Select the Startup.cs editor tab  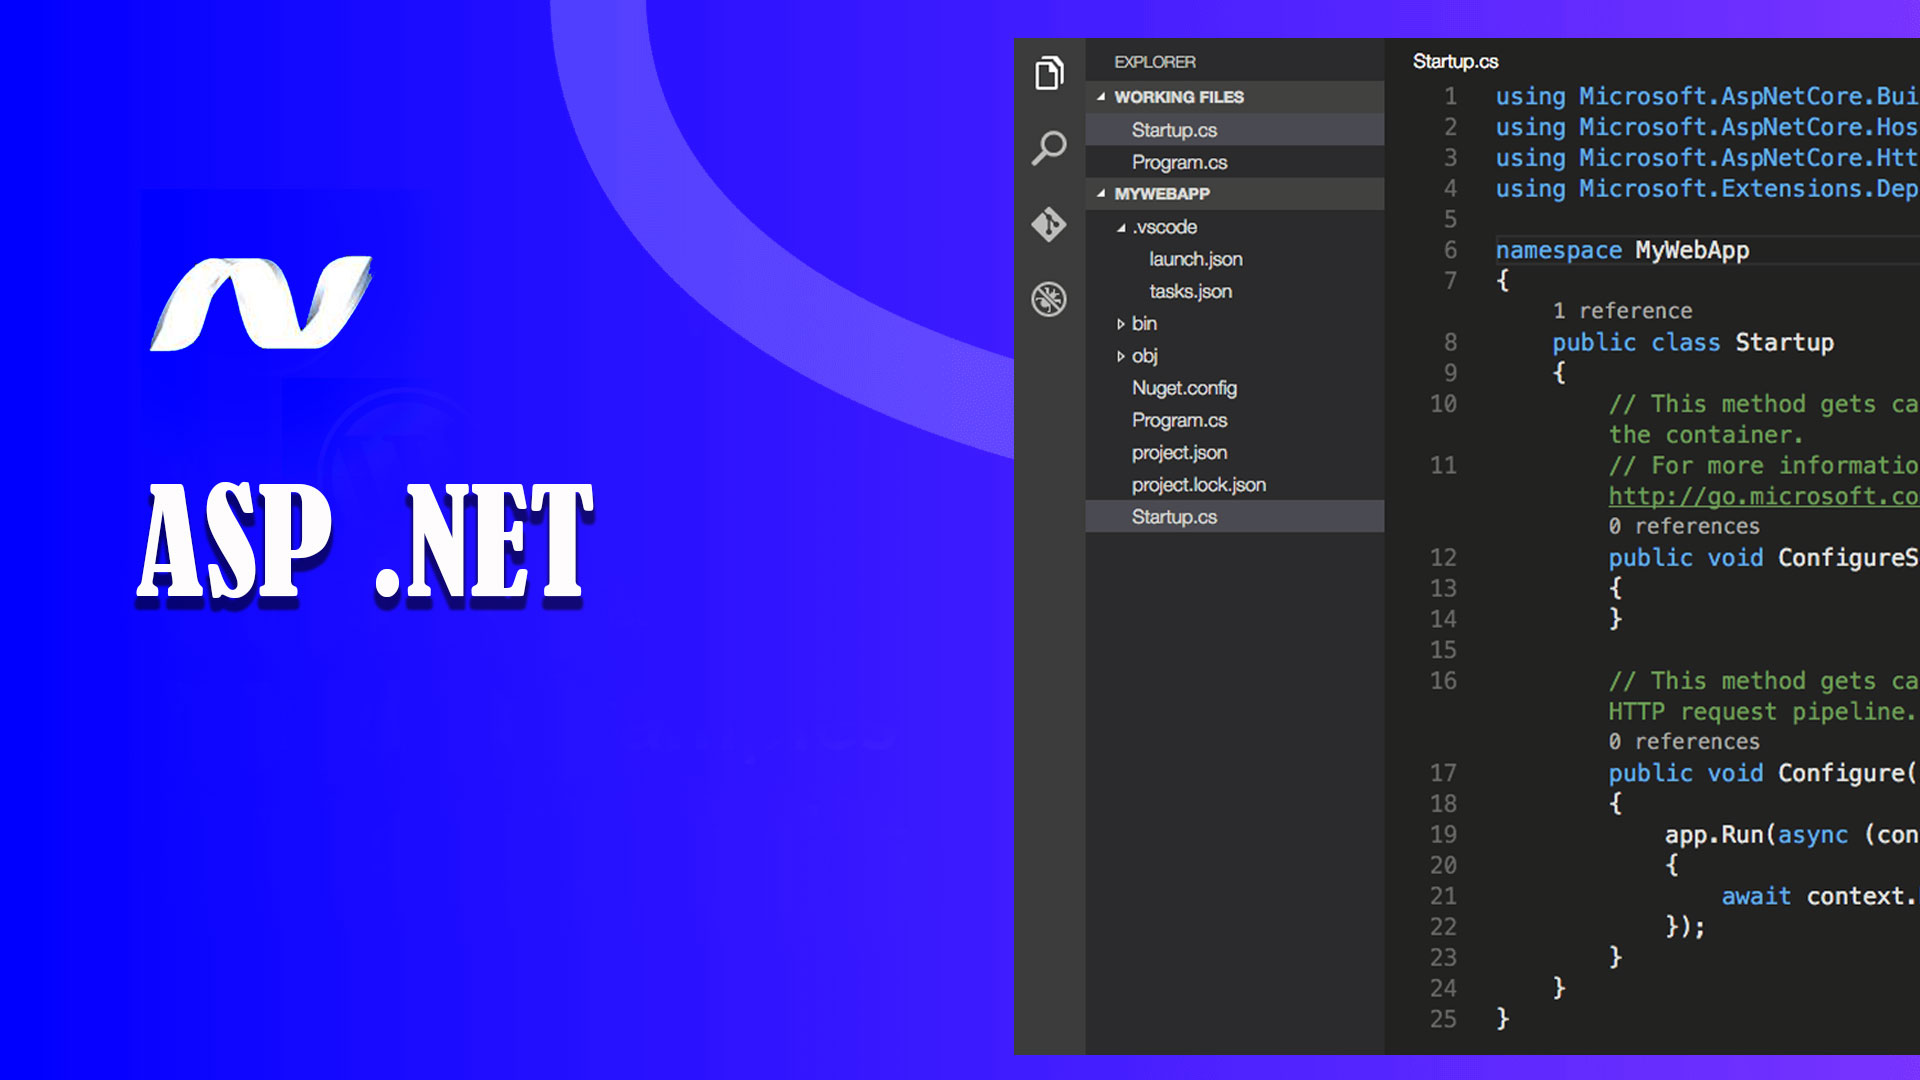coord(1455,62)
